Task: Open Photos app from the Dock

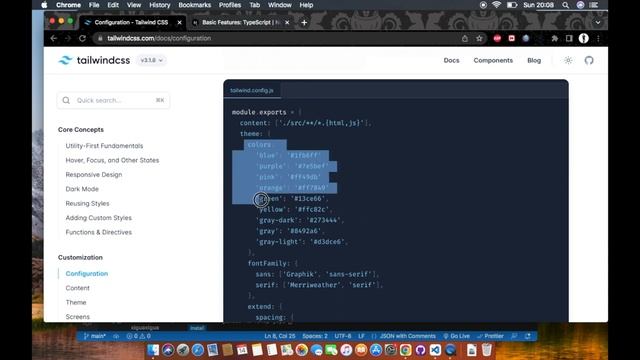Action: tap(302, 350)
